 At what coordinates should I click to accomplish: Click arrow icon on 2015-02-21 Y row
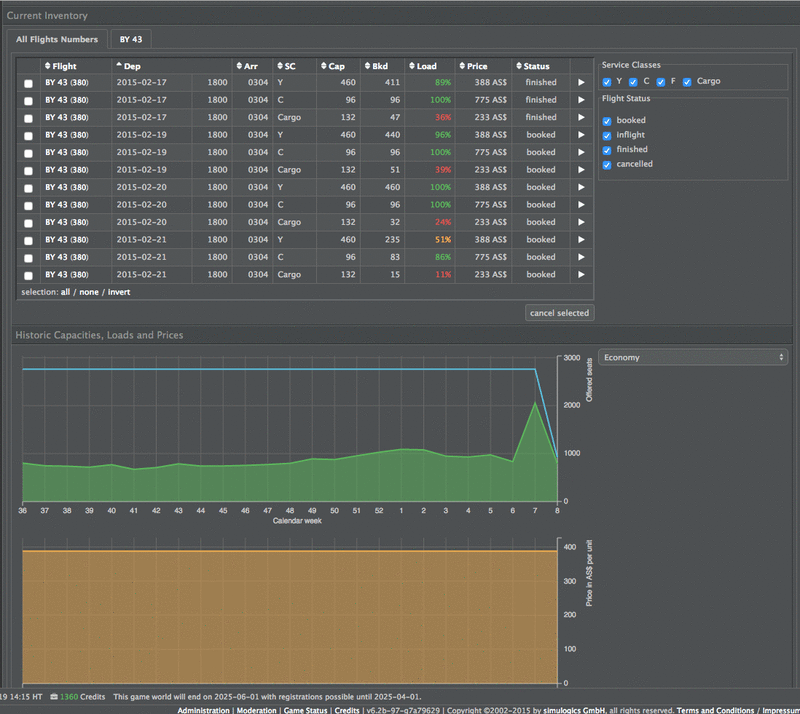580,240
